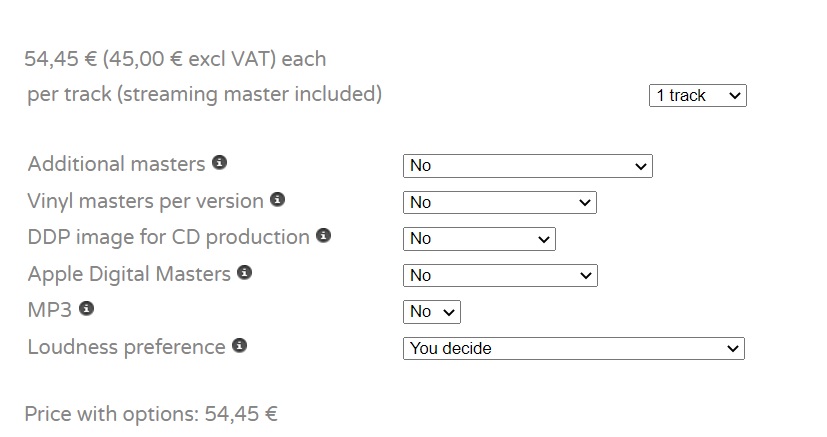Open the 'You decide' loudness dropdown
The height and width of the screenshot is (437, 827).
point(574,349)
